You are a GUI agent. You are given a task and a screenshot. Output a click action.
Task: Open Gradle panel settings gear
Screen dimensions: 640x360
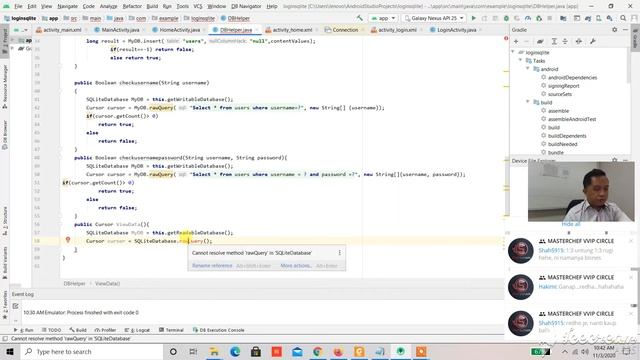pos(615,30)
